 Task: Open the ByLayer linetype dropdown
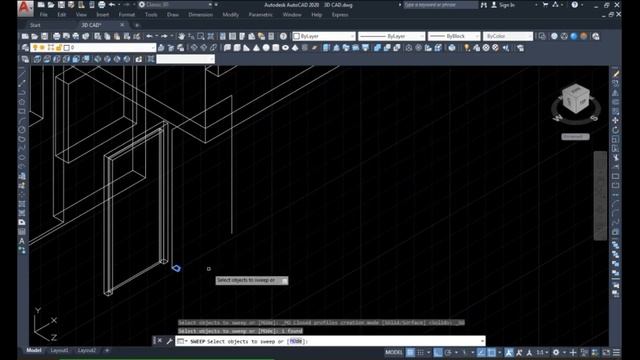pyautogui.click(x=422, y=36)
